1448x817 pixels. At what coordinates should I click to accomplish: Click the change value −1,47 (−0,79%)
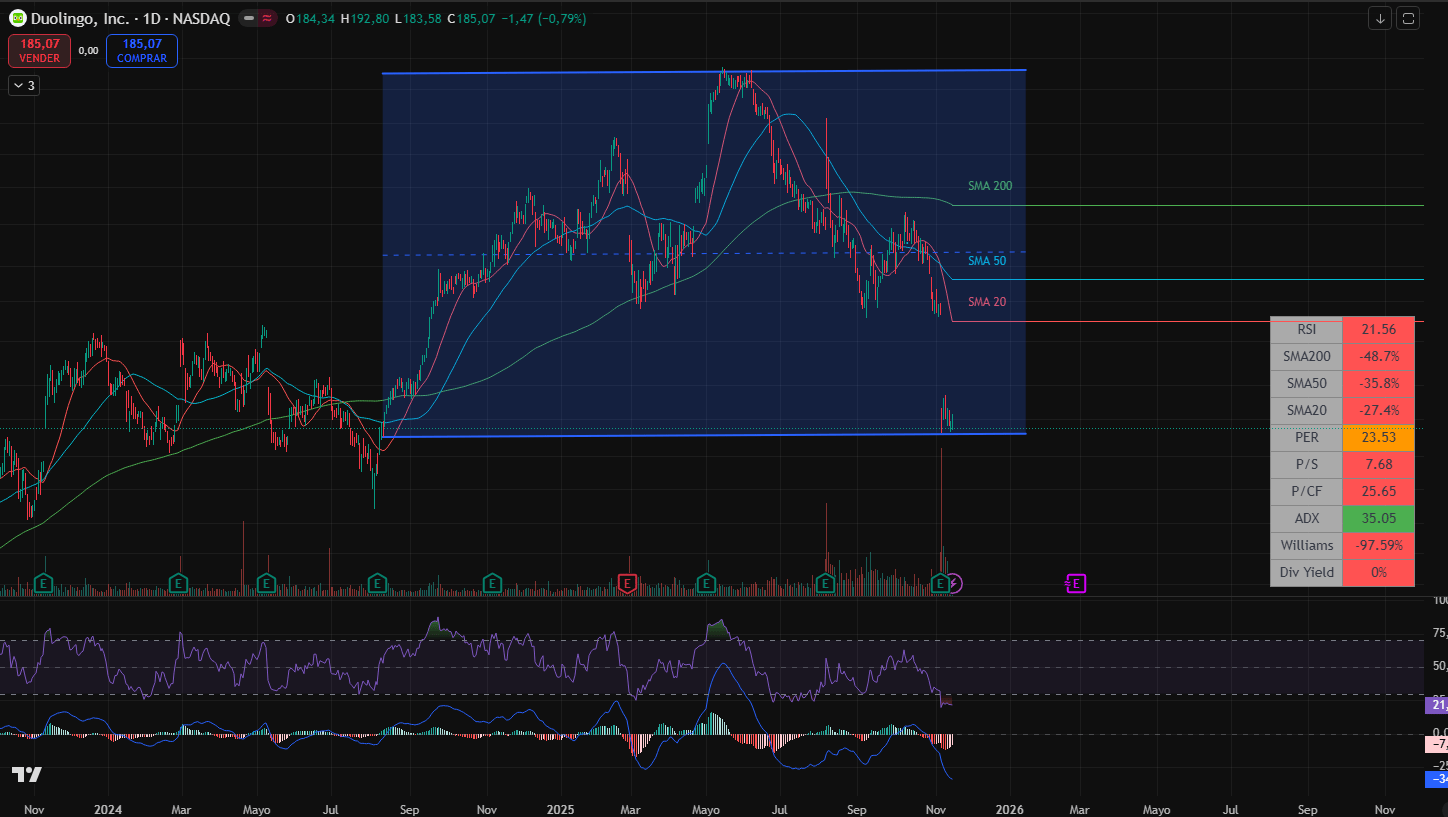(545, 19)
